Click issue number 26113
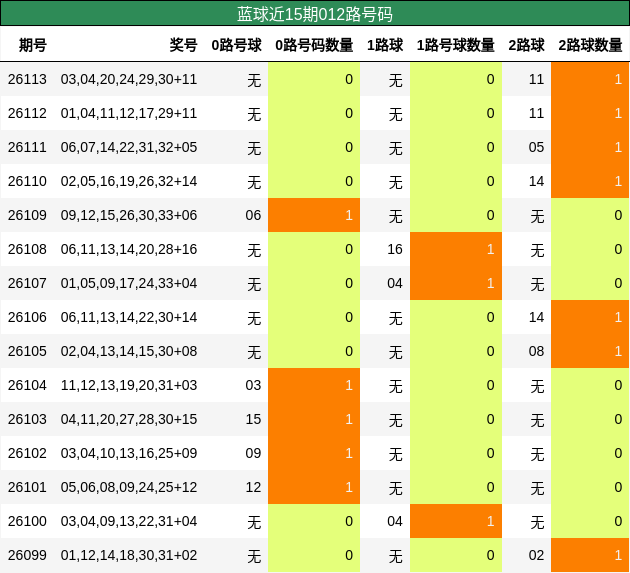The image size is (630, 573). point(27,79)
